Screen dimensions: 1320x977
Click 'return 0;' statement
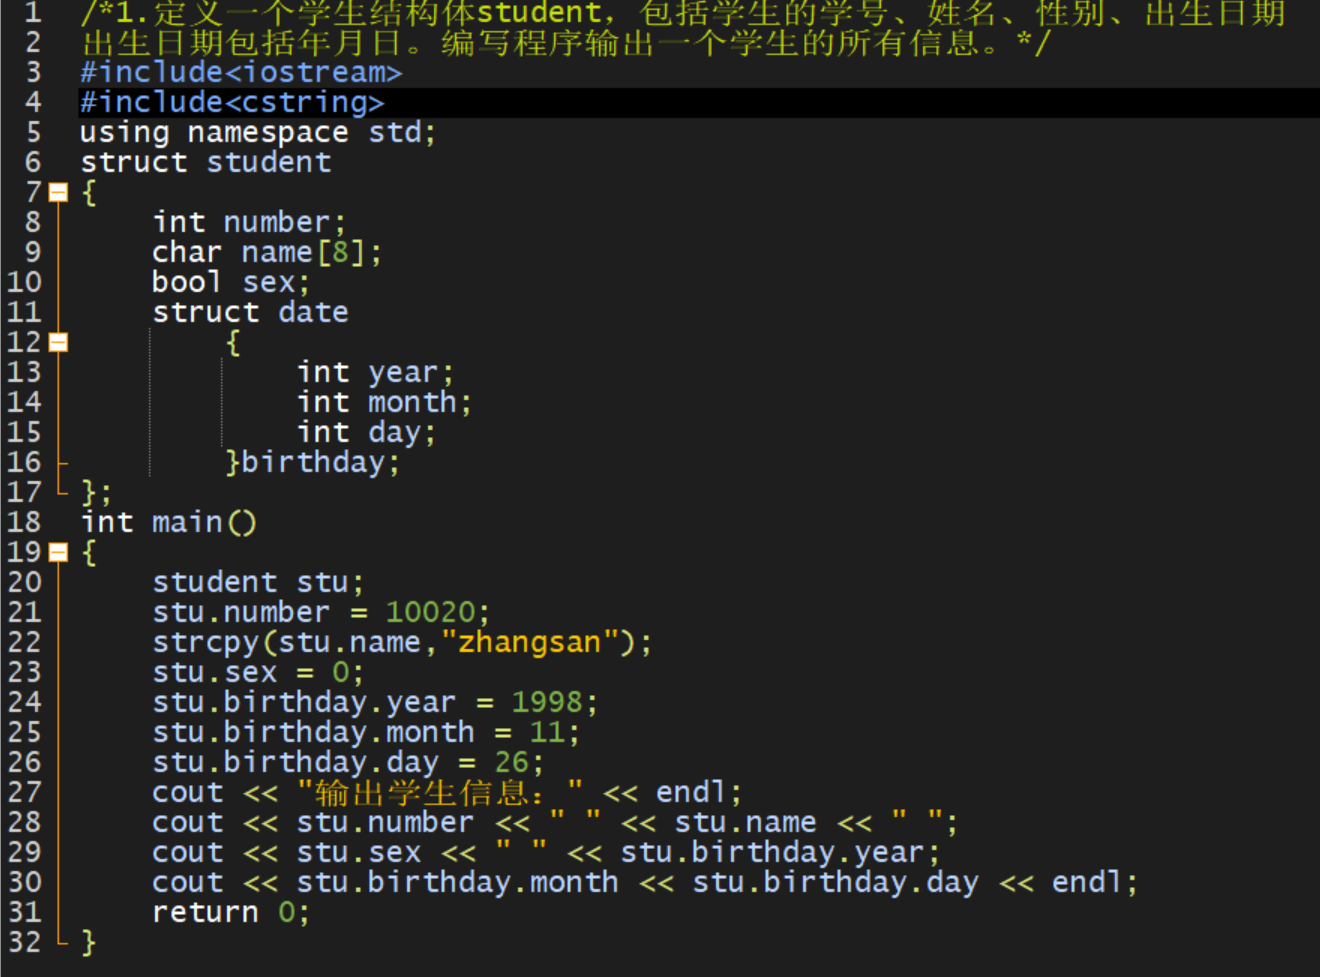coord(231,912)
